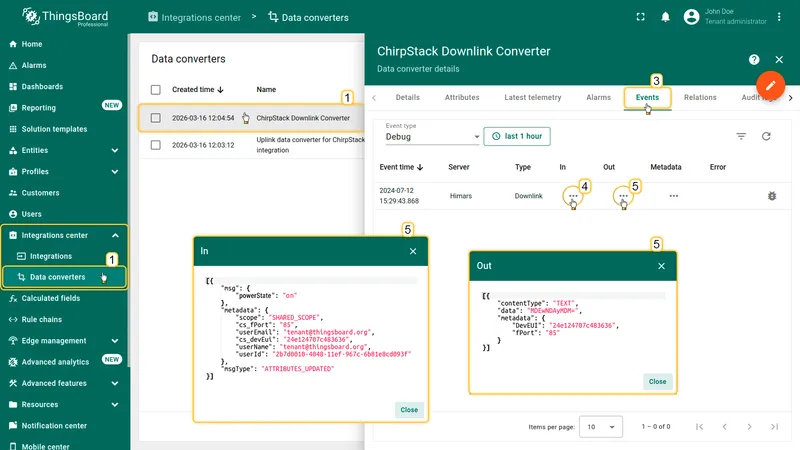Close the data converter details panel
The height and width of the screenshot is (450, 800).
point(779,60)
